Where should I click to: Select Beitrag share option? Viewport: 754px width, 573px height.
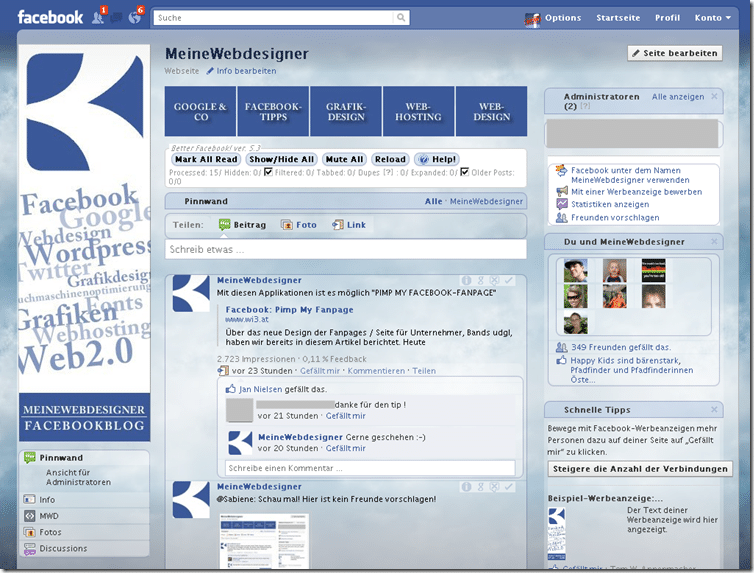tap(242, 224)
